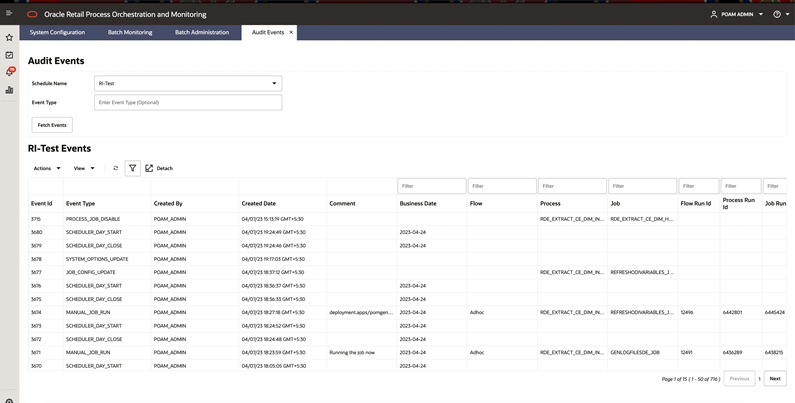Open the Actions menu
The image size is (795, 403).
[x=47, y=168]
